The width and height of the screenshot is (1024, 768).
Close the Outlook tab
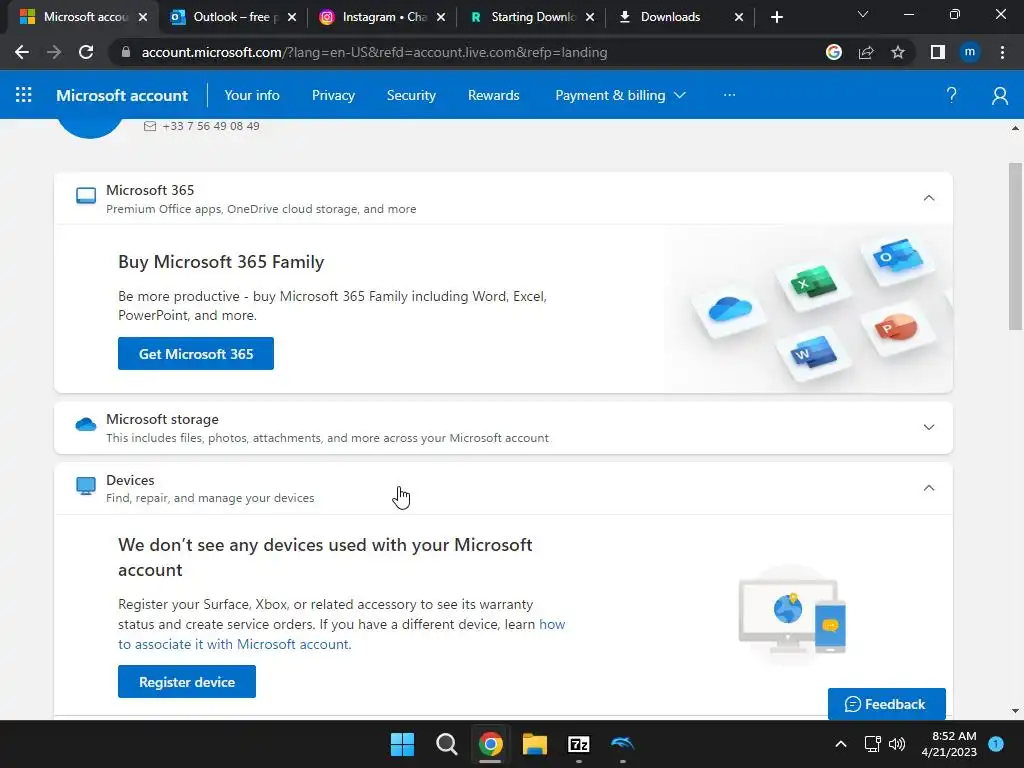click(292, 17)
